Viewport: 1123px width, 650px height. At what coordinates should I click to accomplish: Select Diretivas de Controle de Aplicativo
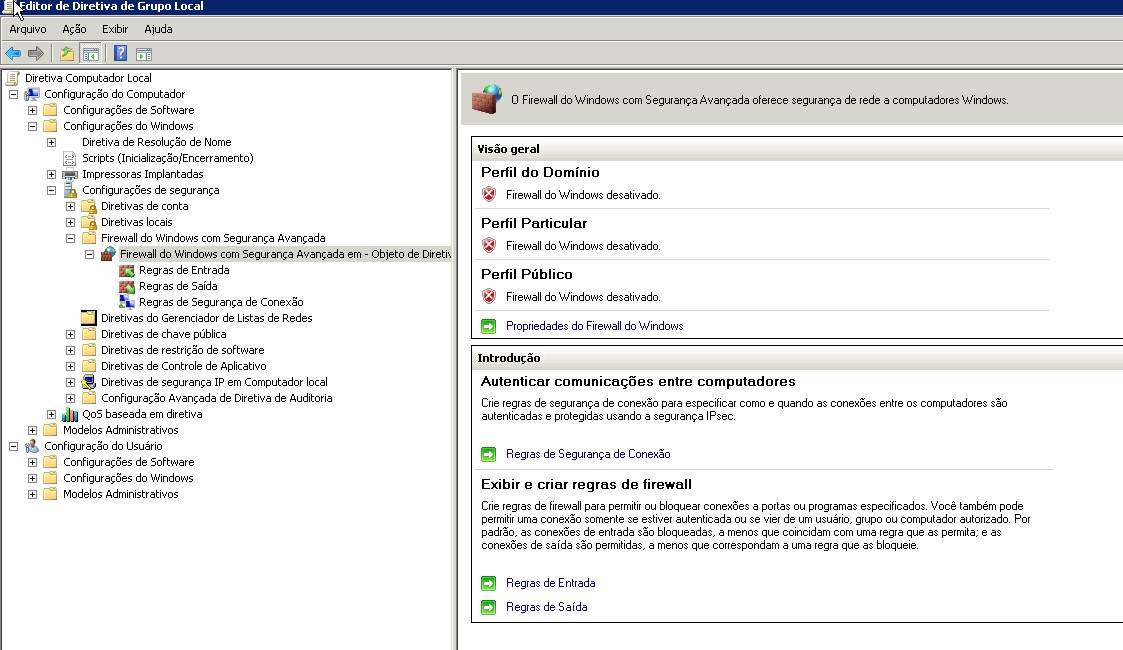(183, 366)
